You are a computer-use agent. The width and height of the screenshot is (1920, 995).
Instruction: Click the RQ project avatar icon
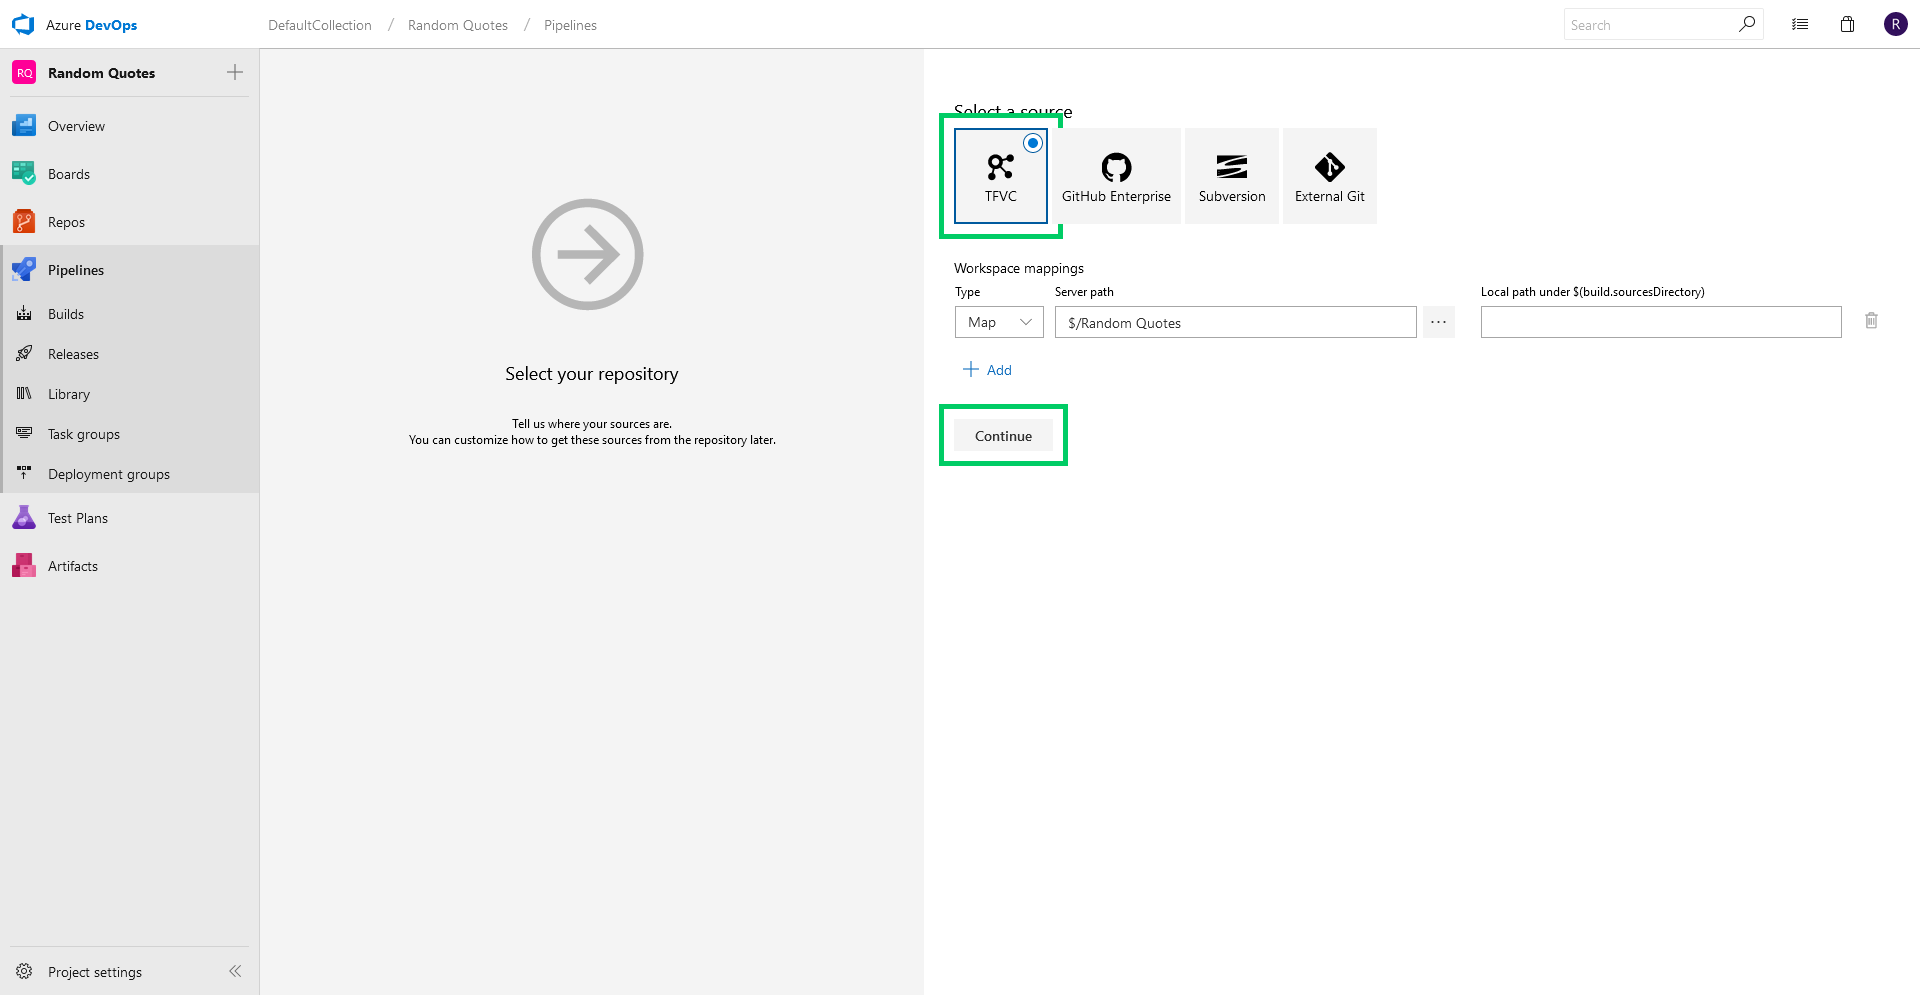[x=24, y=73]
